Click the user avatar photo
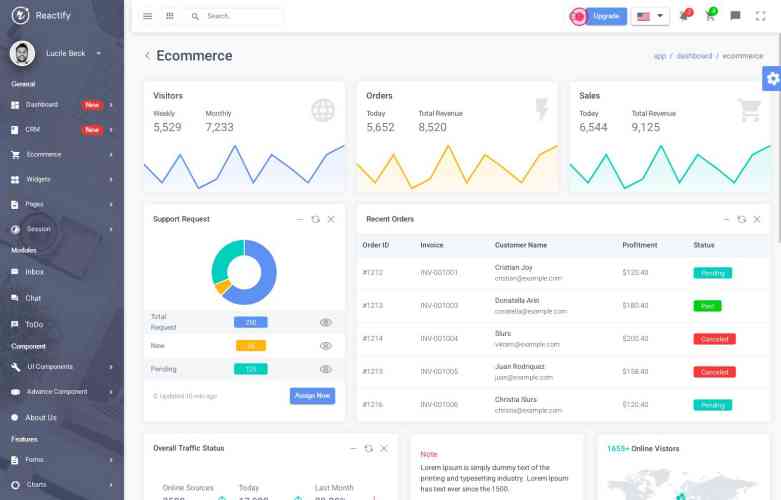This screenshot has height=500, width=781. click(x=22, y=53)
